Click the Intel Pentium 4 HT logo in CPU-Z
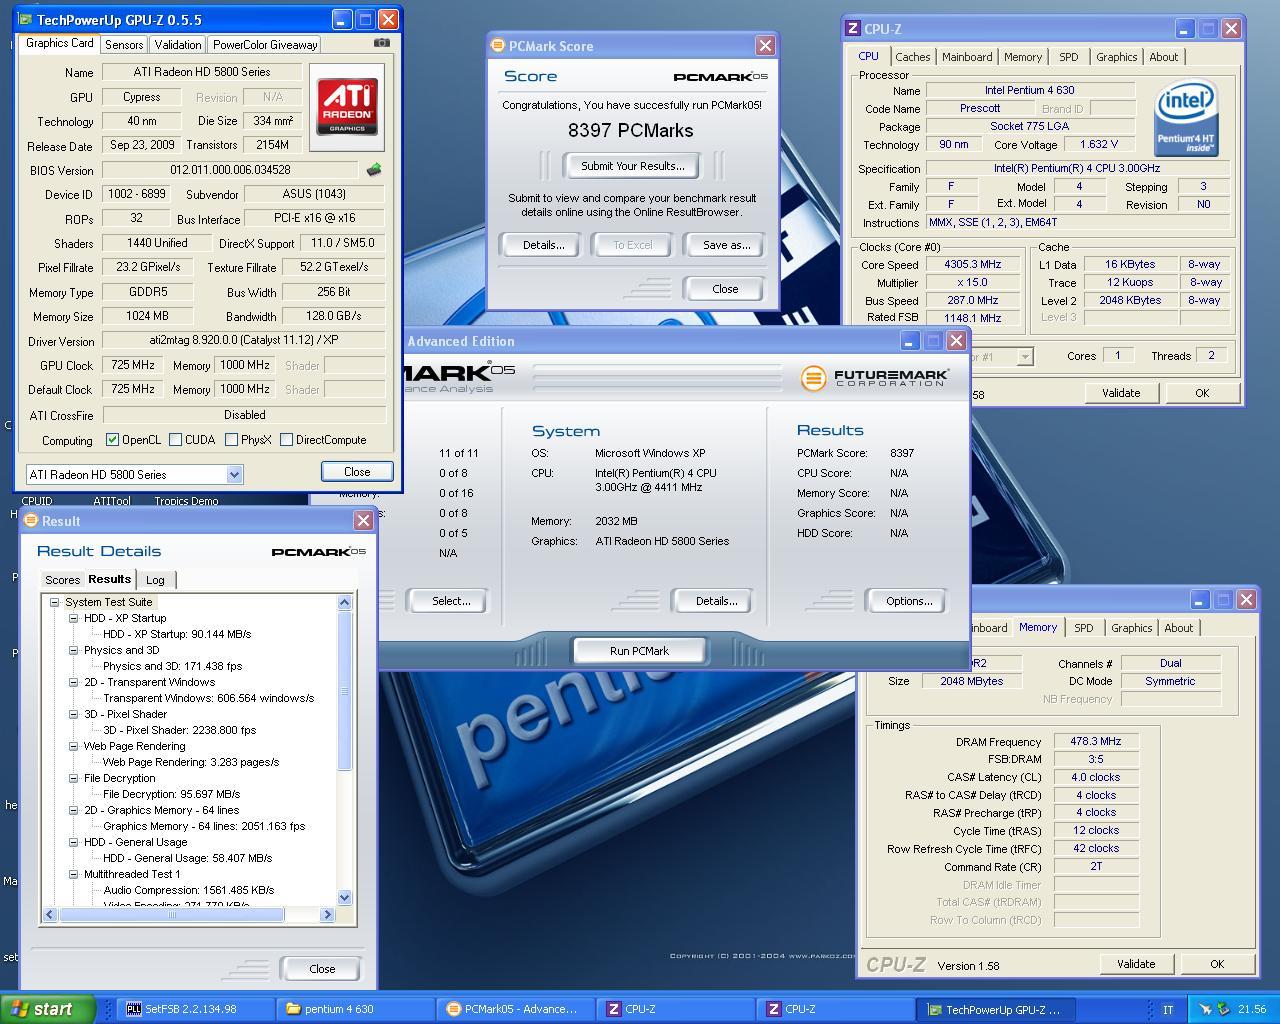Image resolution: width=1280 pixels, height=1024 pixels. (1186, 119)
